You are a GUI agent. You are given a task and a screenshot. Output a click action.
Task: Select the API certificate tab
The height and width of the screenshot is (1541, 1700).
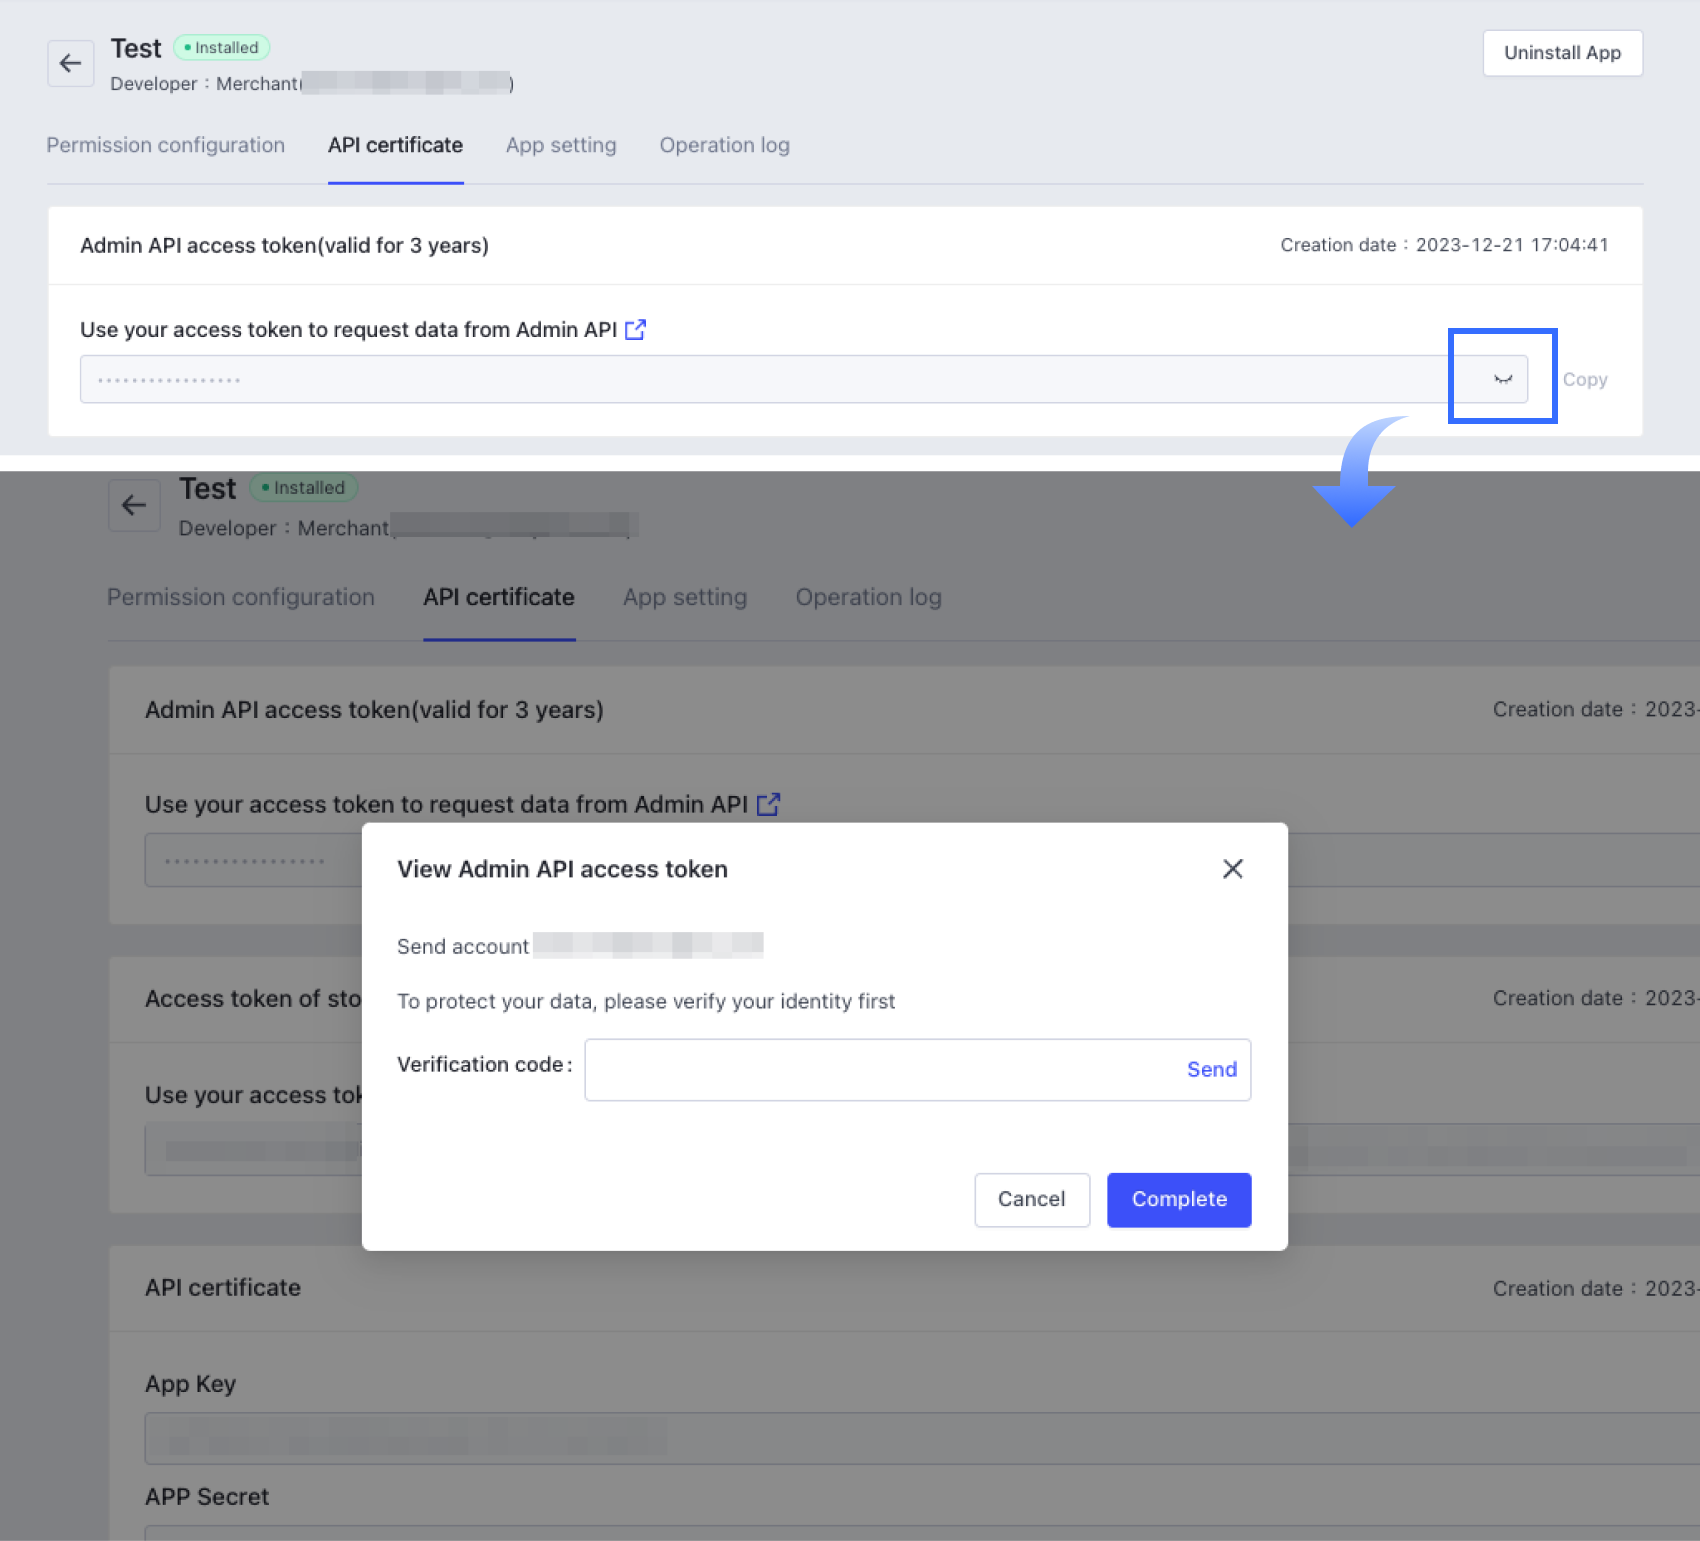pyautogui.click(x=395, y=146)
